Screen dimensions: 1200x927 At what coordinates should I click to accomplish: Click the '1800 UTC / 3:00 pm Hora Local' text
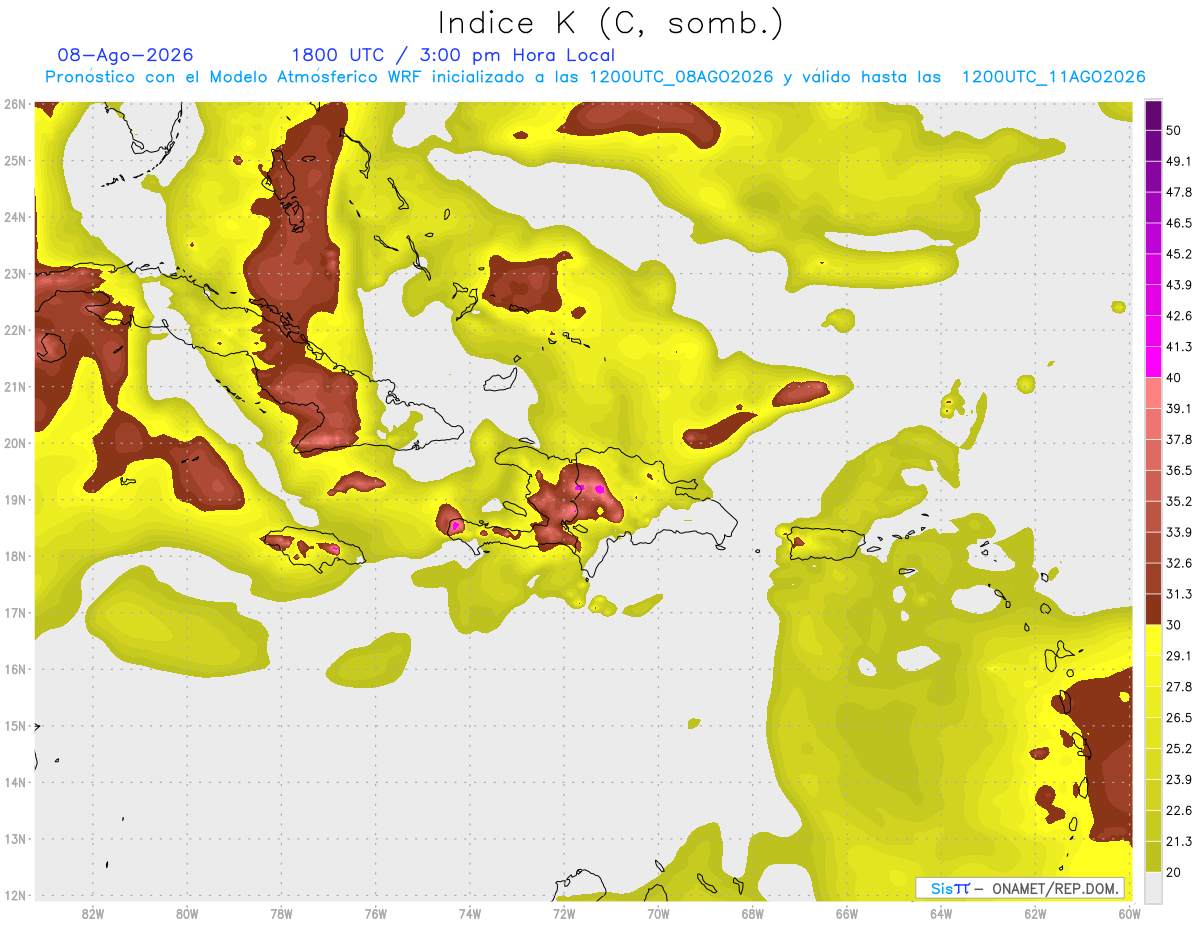(x=453, y=55)
